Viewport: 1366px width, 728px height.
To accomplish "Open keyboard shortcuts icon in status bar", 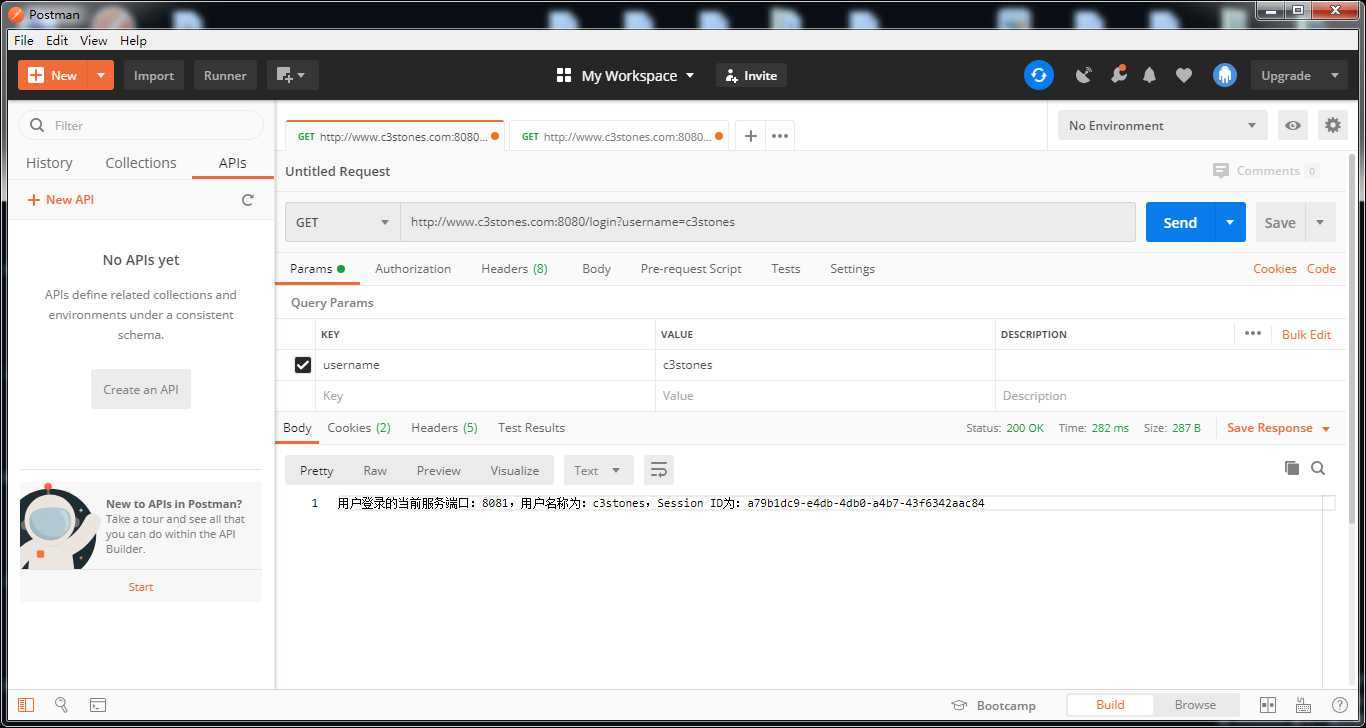I will [x=1303, y=705].
